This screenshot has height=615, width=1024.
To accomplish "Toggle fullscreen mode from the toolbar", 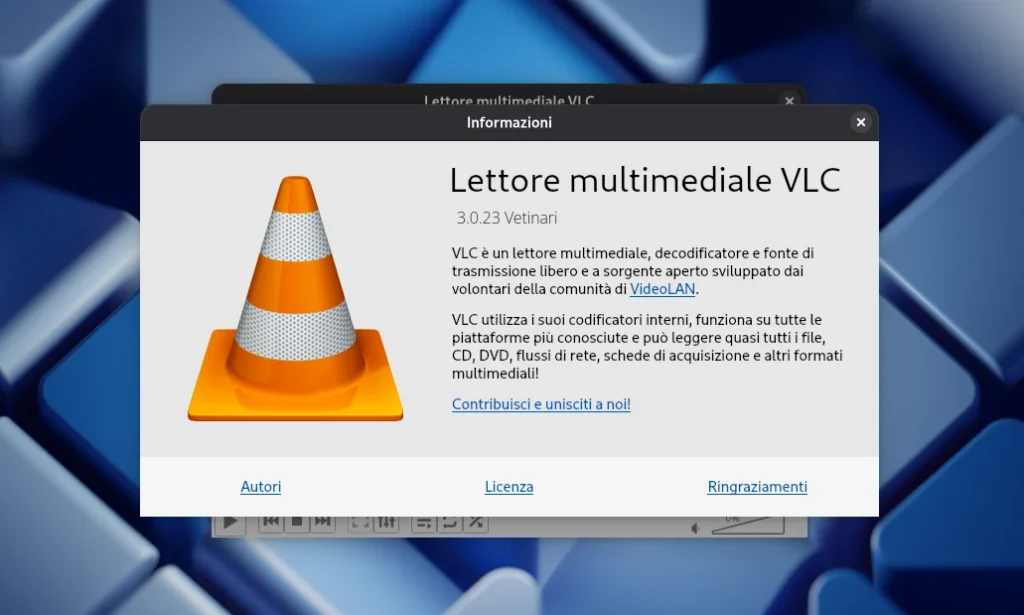I will [x=358, y=521].
